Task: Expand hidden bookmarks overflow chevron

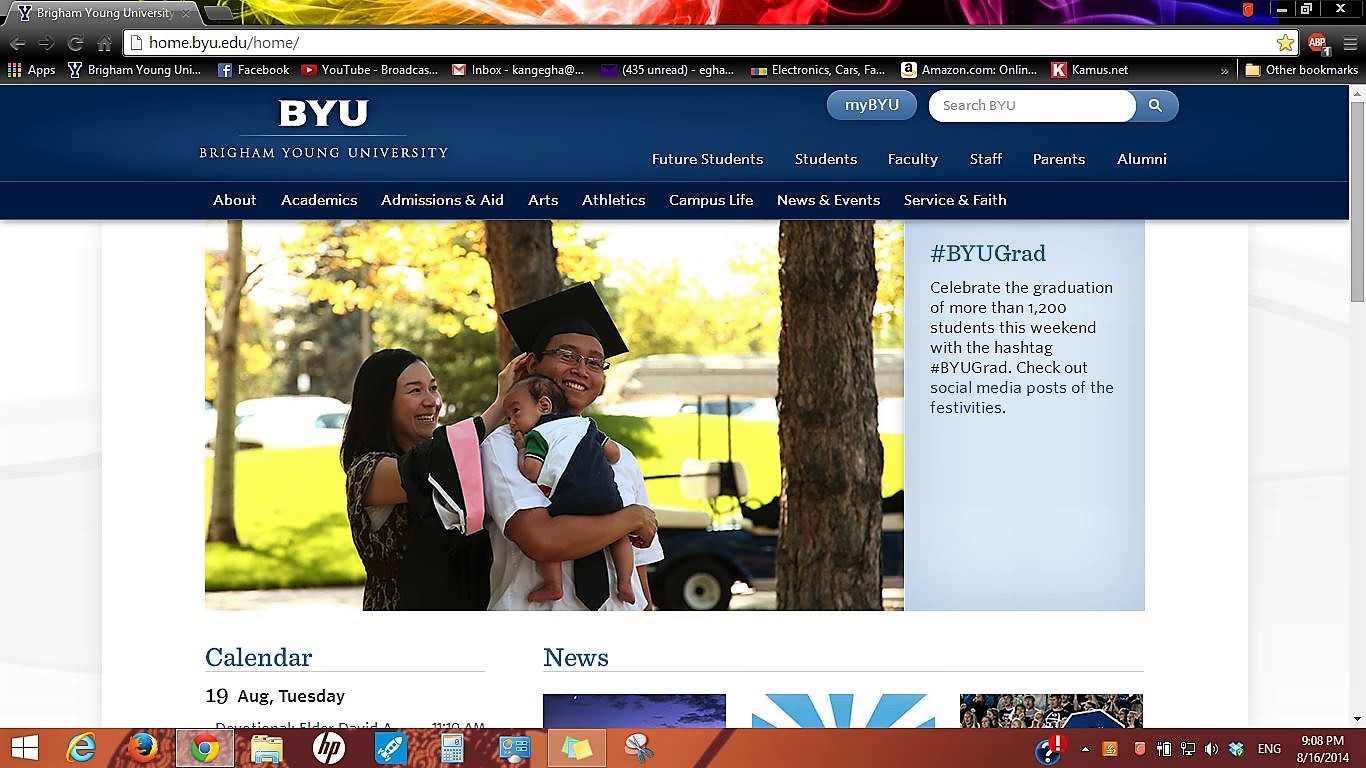Action: (x=1225, y=70)
